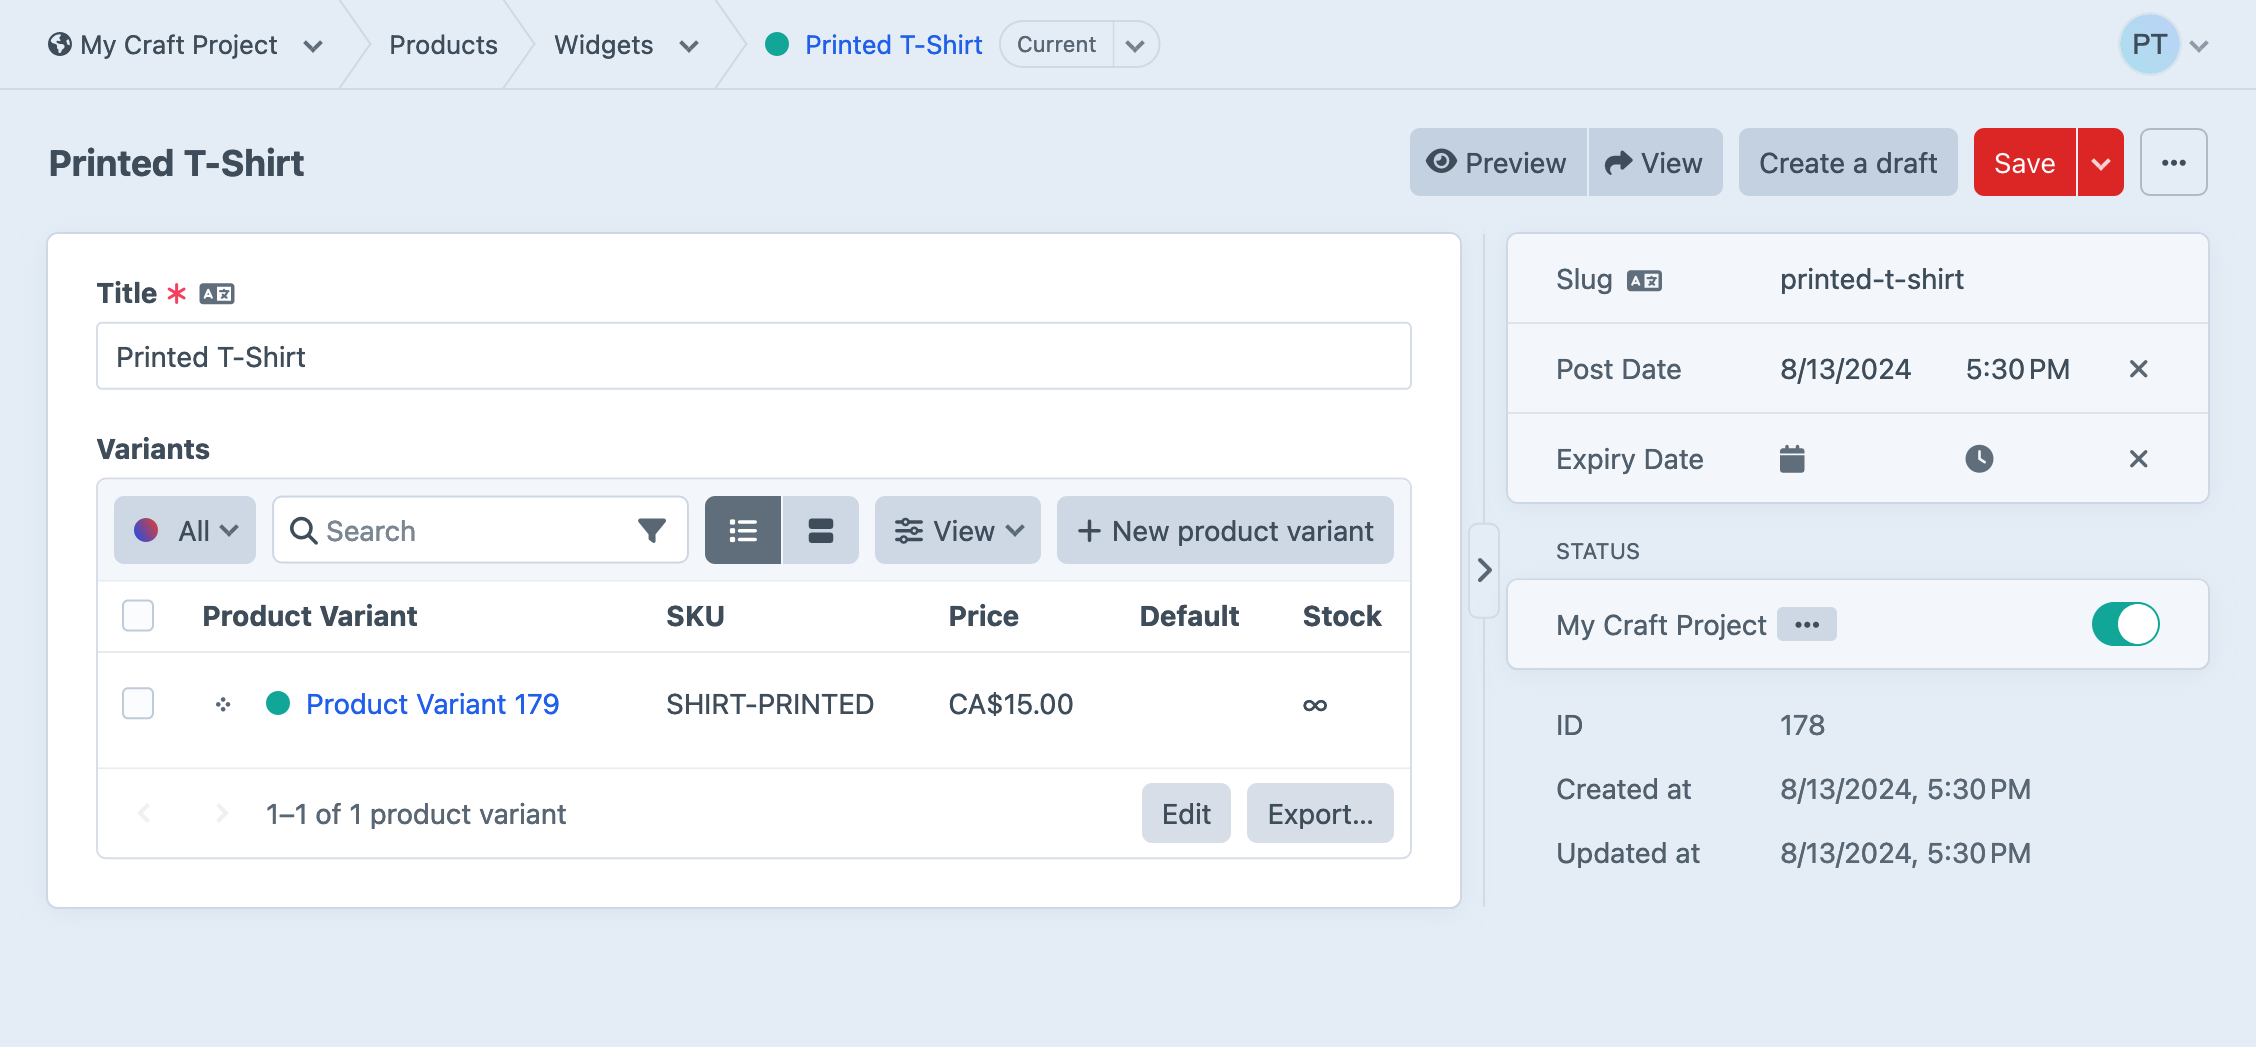Viewport: 2256px width, 1047px height.
Task: Select the Product Variant 179 checkbox
Action: [138, 704]
